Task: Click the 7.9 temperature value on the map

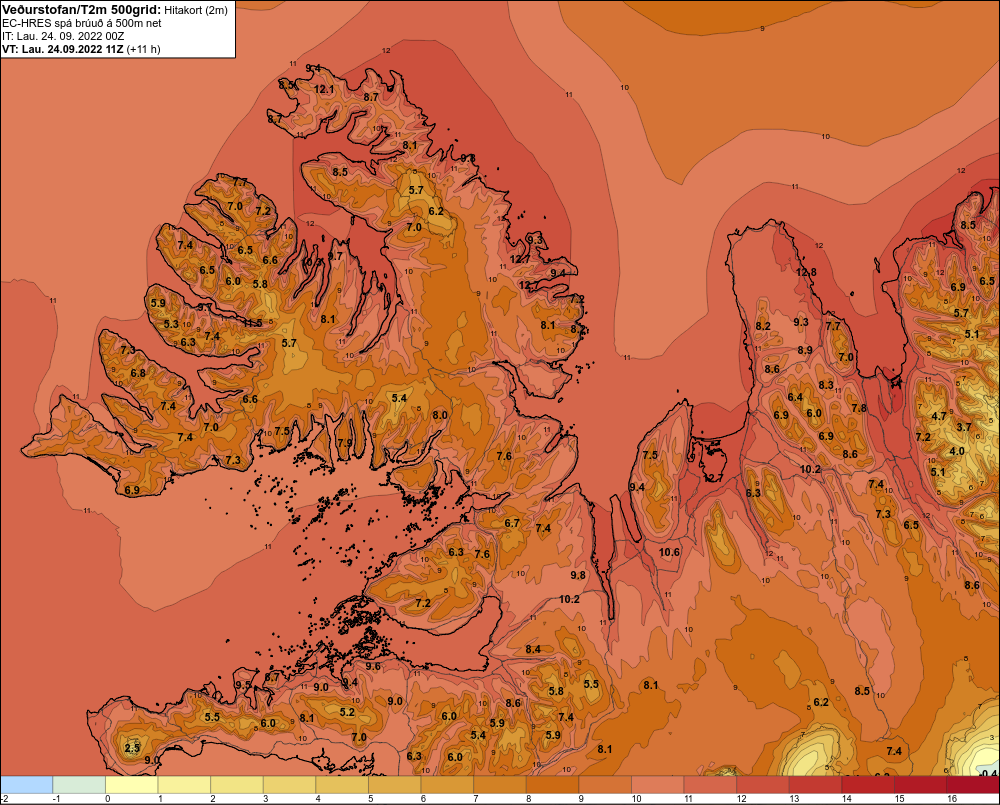Action: tap(345, 443)
